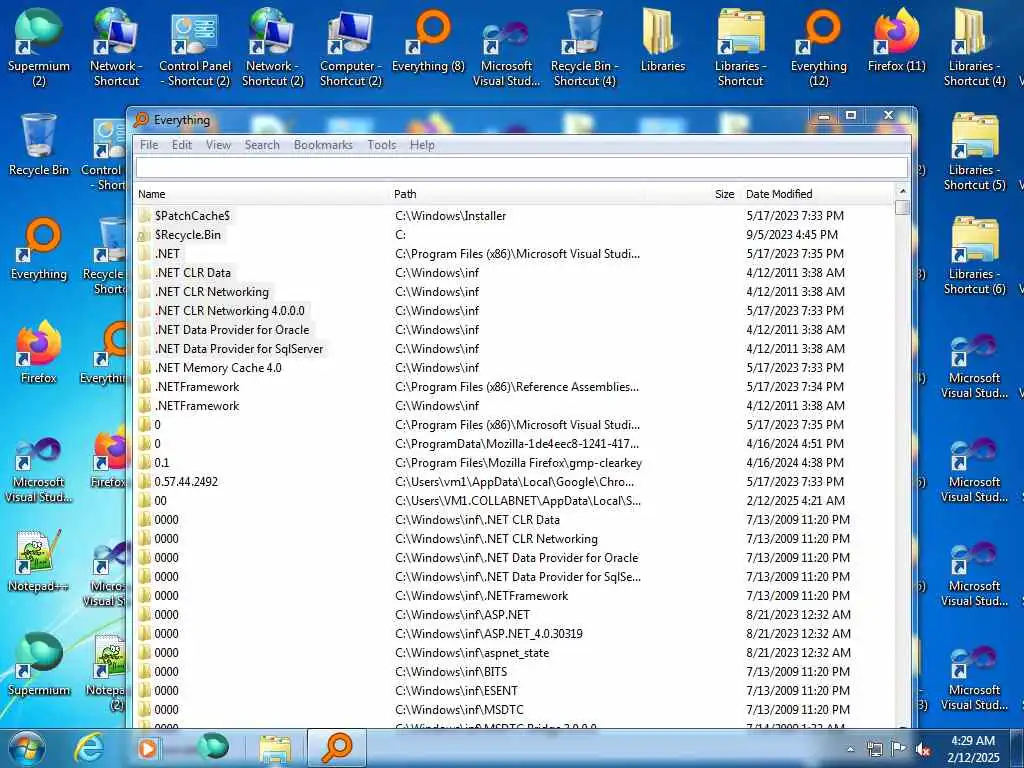1024x768 pixels.
Task: Open the Edit menu in Everything
Action: point(182,145)
